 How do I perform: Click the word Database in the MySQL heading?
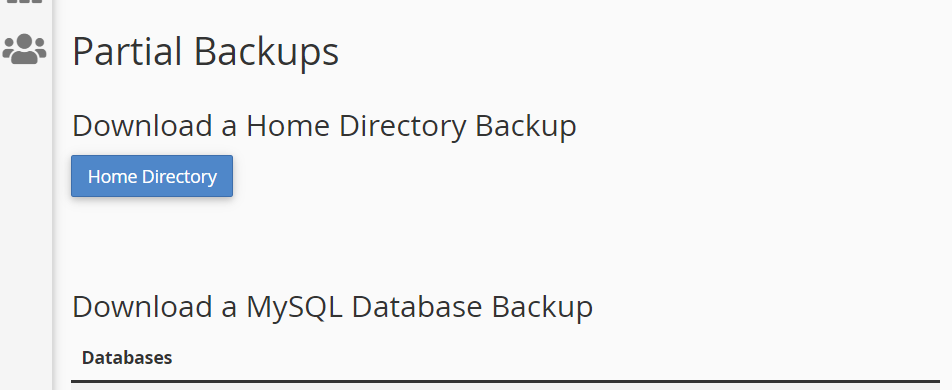[x=416, y=307]
